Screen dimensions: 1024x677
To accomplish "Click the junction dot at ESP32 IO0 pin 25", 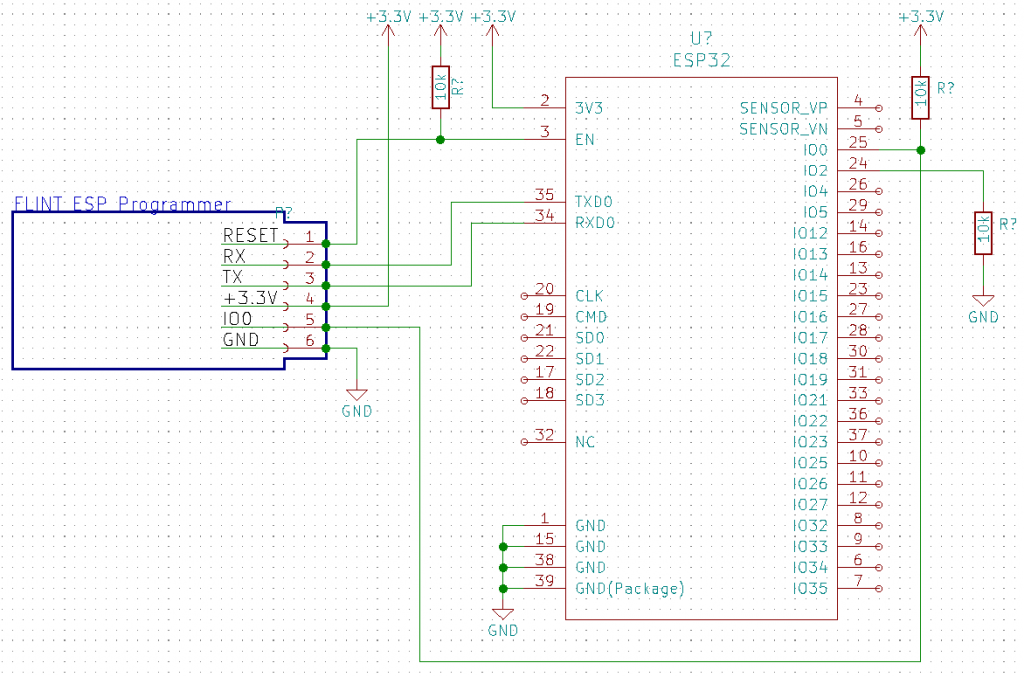I will click(920, 150).
